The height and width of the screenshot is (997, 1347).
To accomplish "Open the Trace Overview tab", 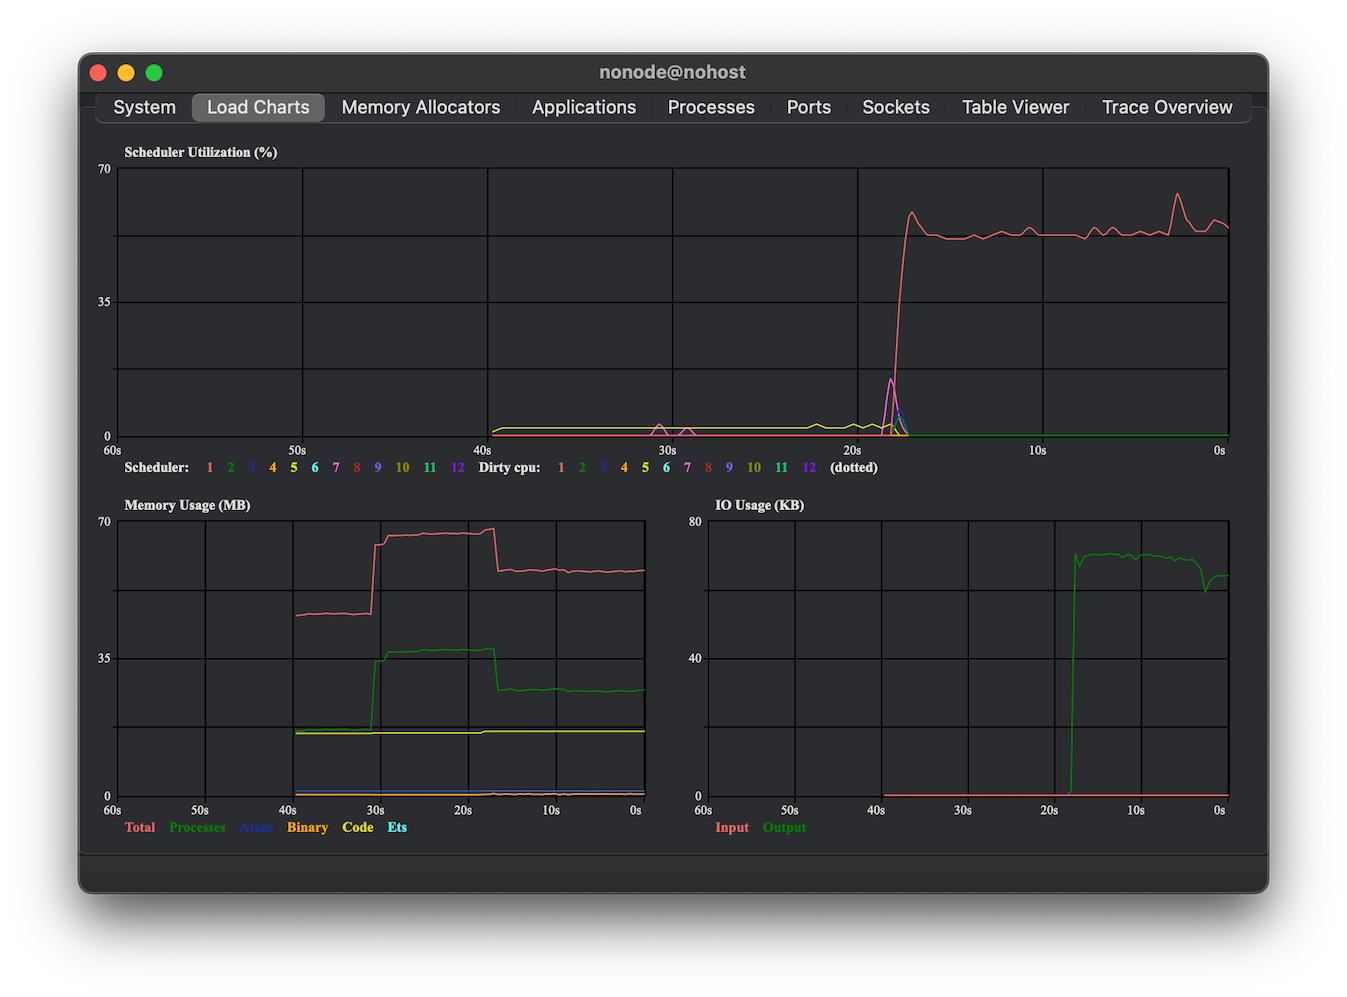I will [x=1167, y=107].
